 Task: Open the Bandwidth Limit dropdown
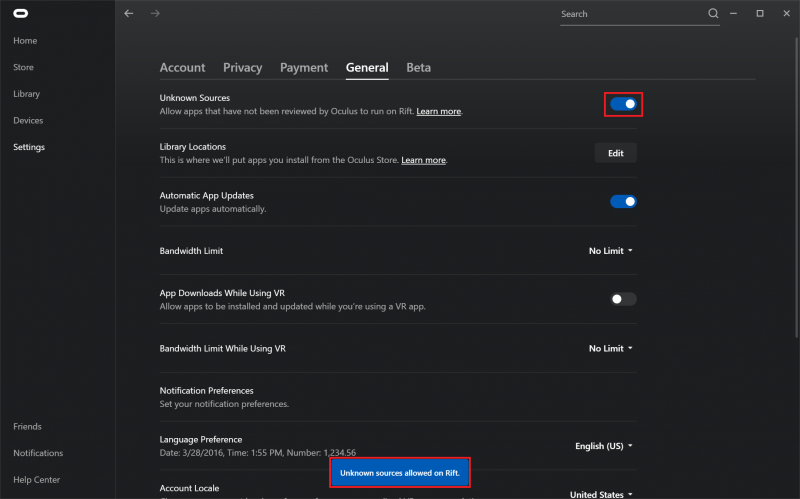pos(611,251)
